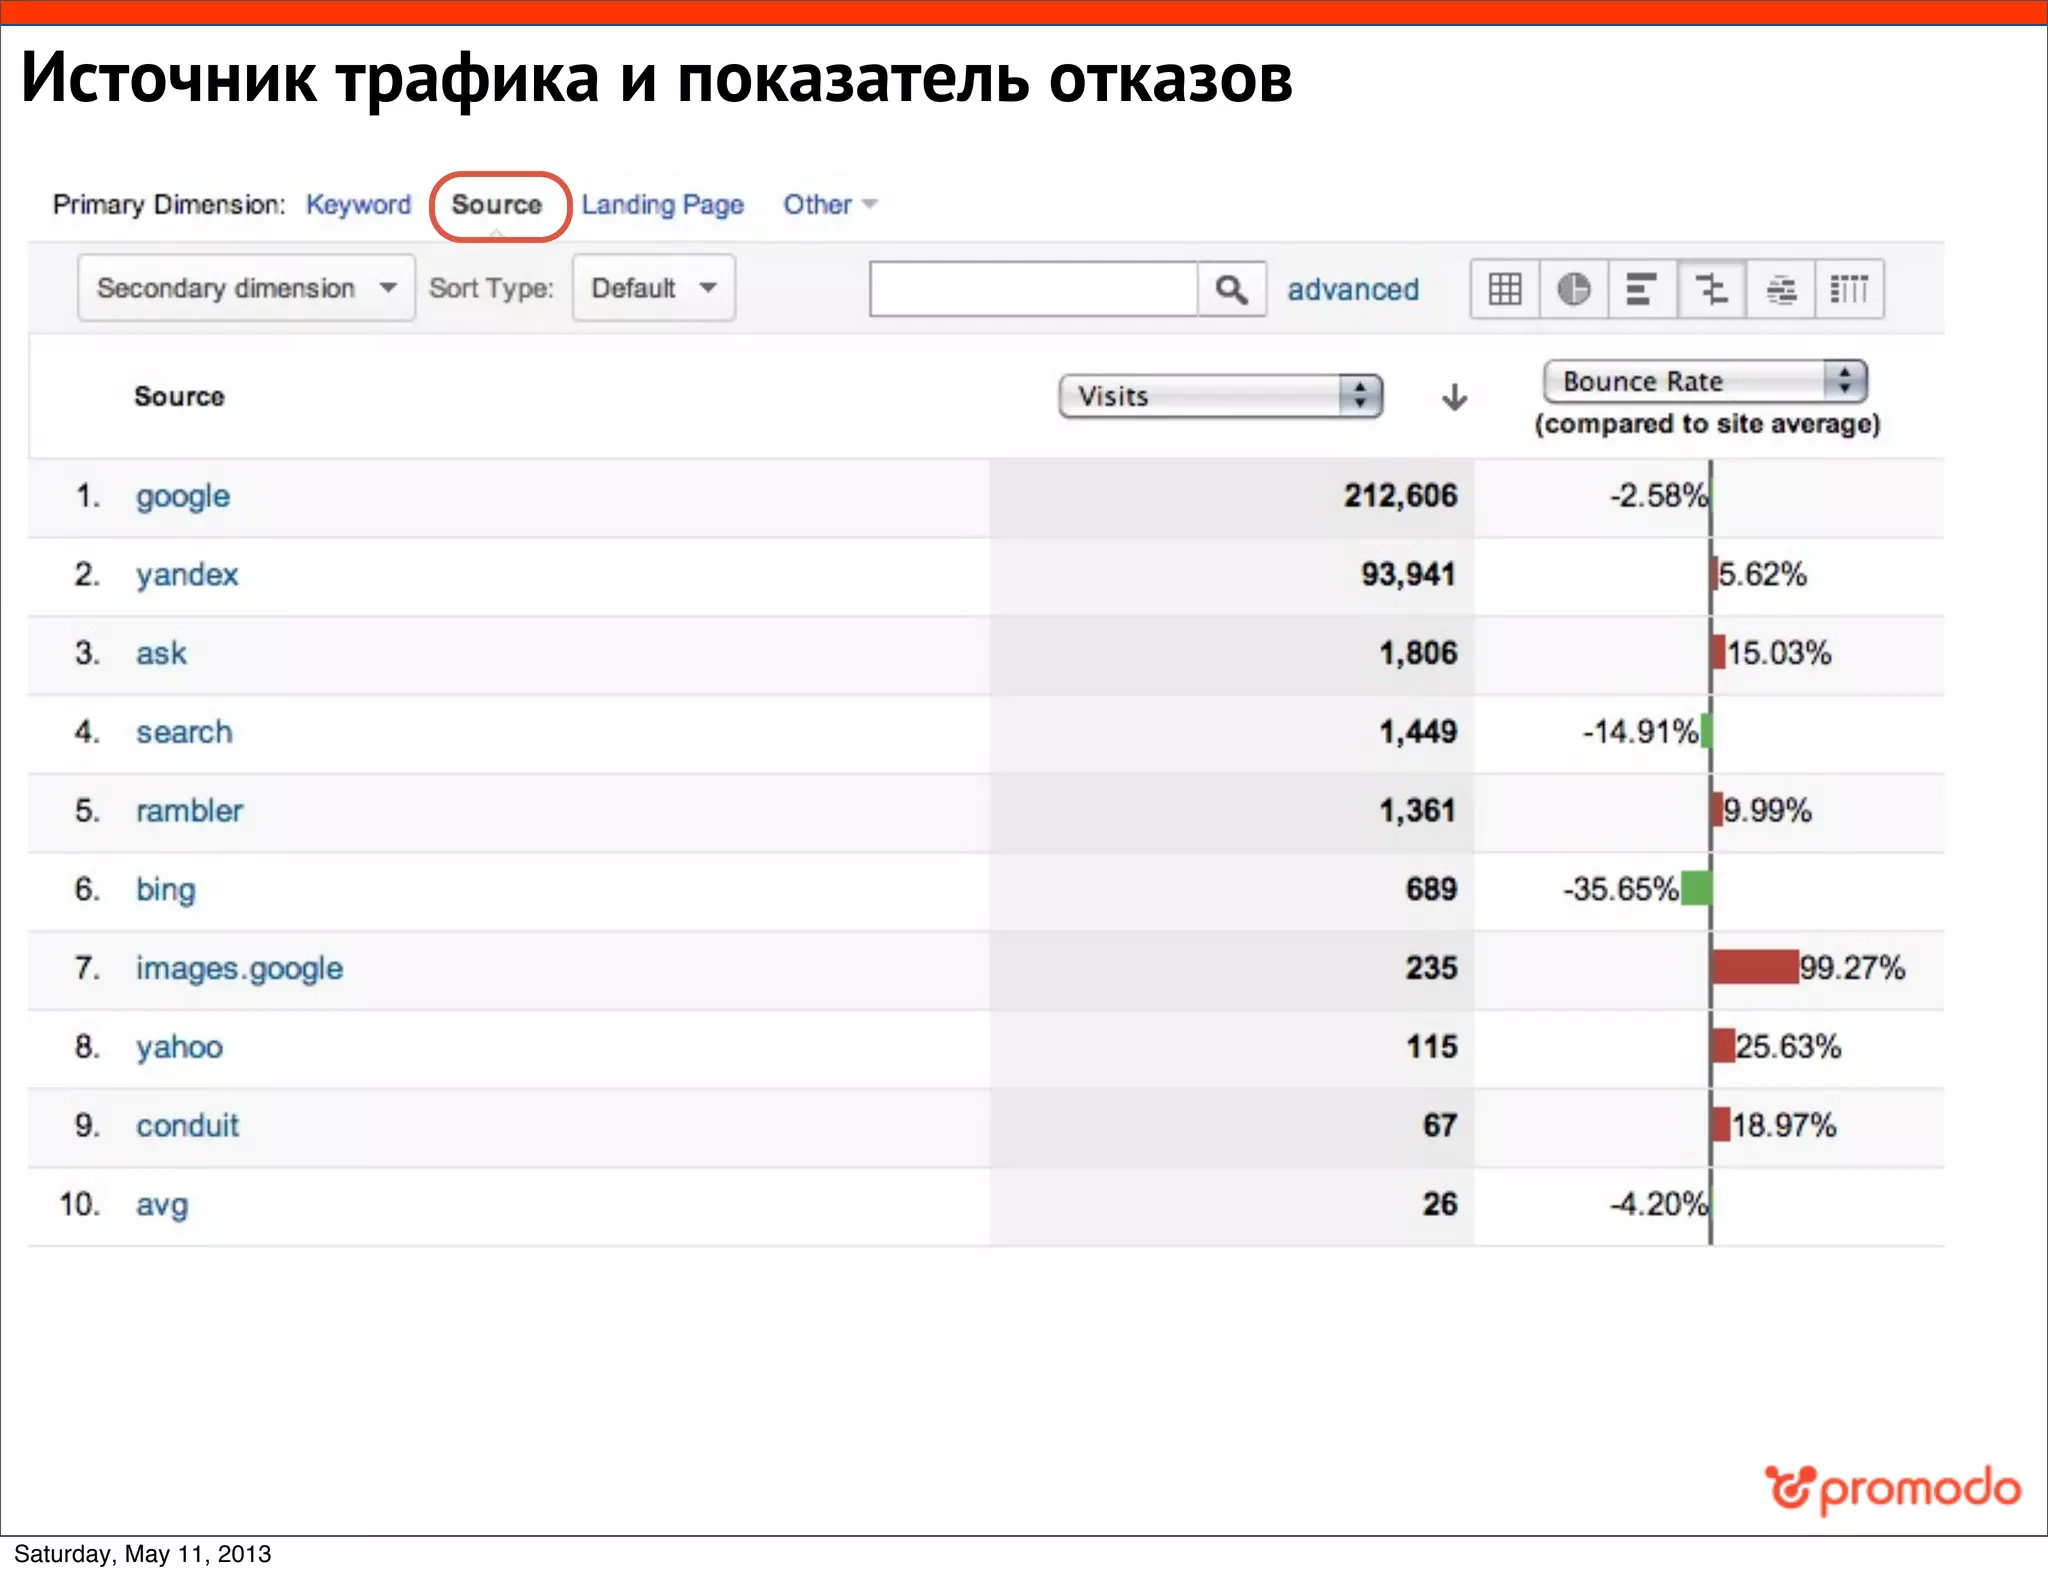
Task: Open the Visits metric selector
Action: tap(1220, 396)
